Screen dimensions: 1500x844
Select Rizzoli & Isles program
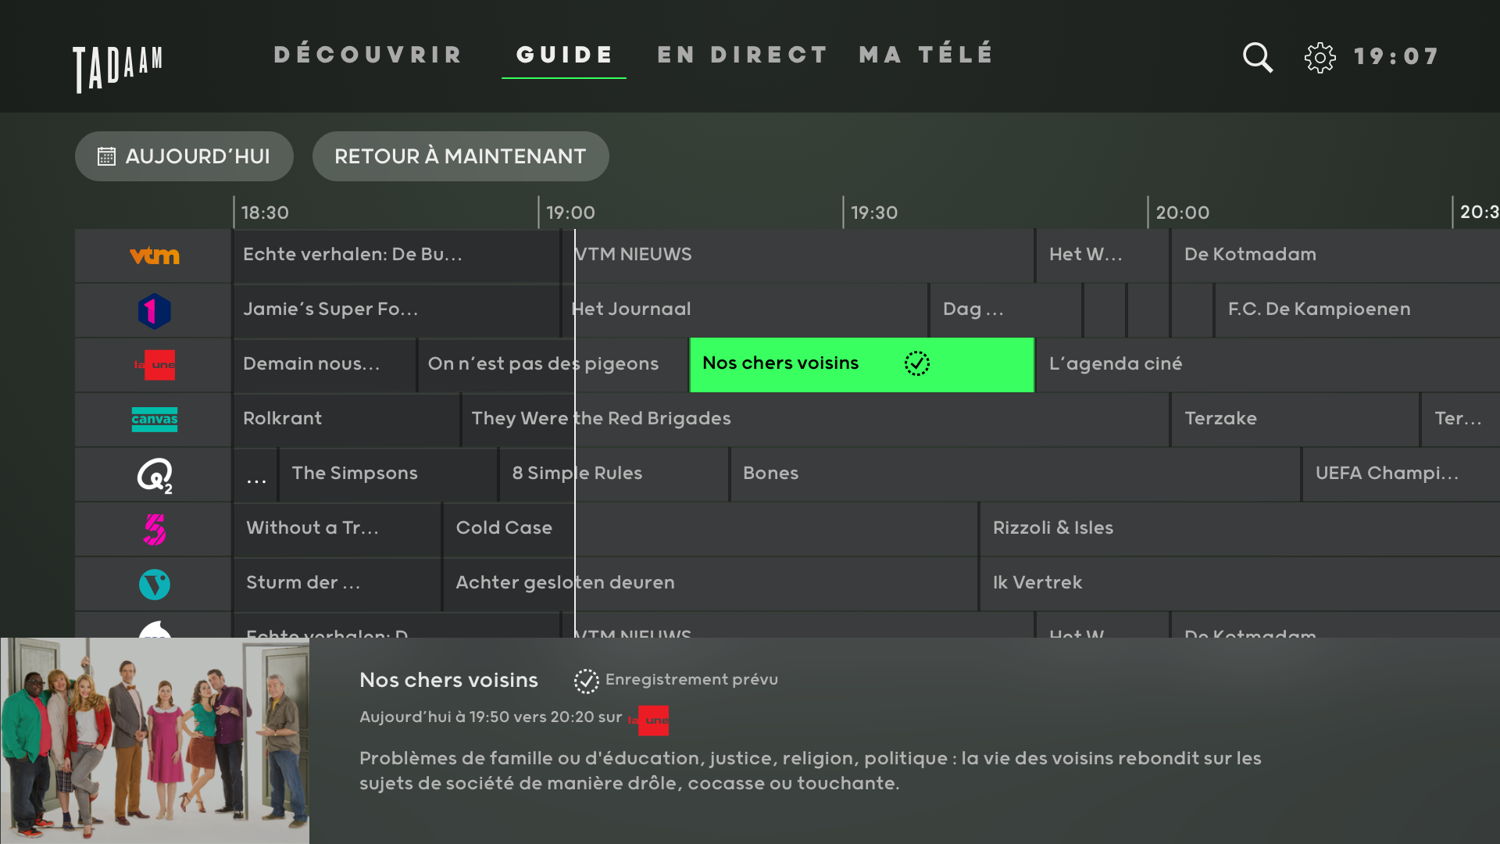1240,529
